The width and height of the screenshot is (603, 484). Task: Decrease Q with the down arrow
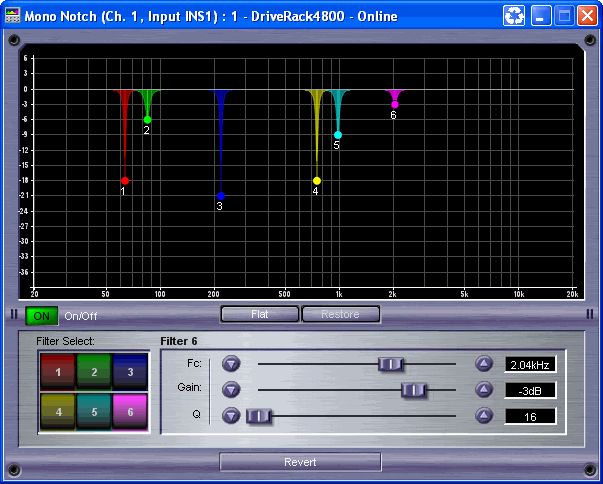click(x=231, y=416)
